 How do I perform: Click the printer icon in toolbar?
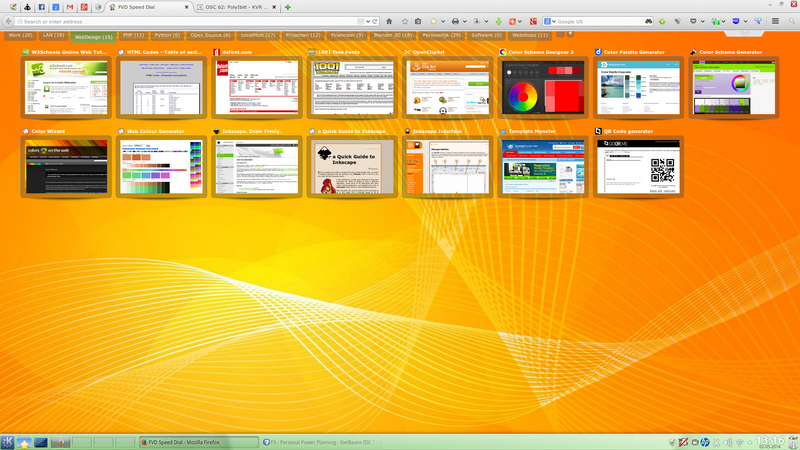455,21
